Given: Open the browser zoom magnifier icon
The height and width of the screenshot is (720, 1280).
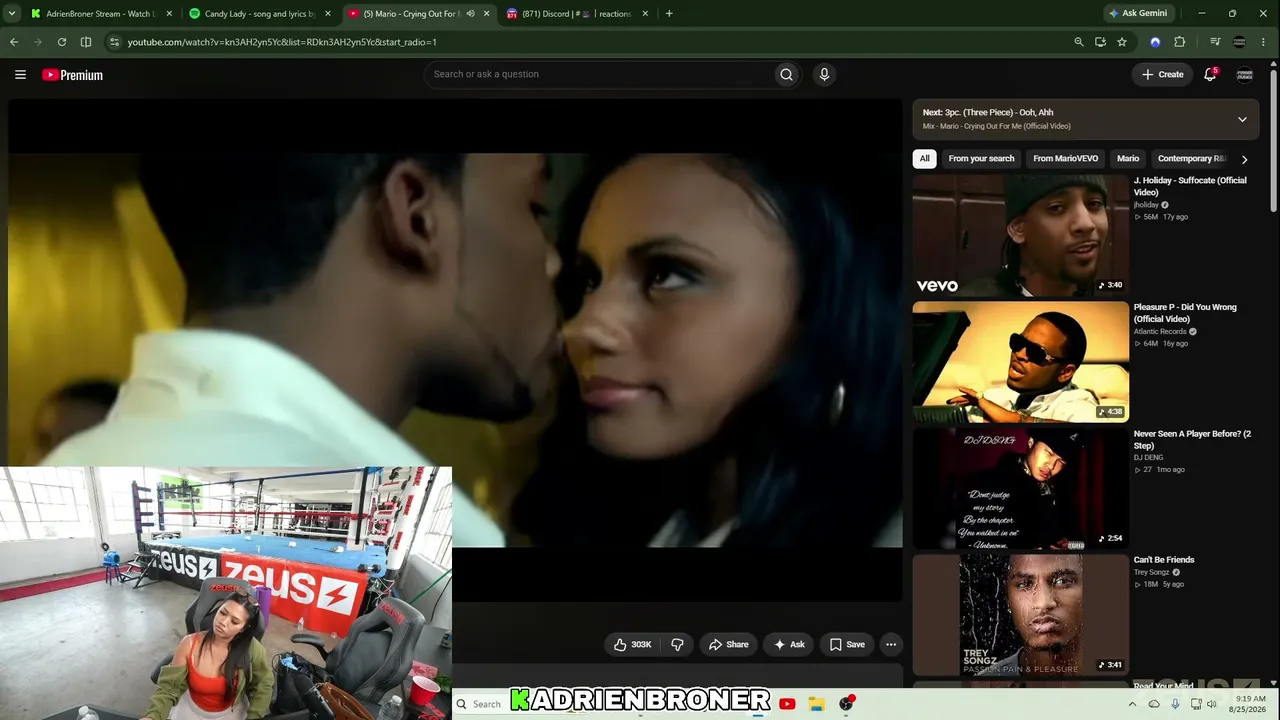Looking at the screenshot, I should pos(1078,42).
